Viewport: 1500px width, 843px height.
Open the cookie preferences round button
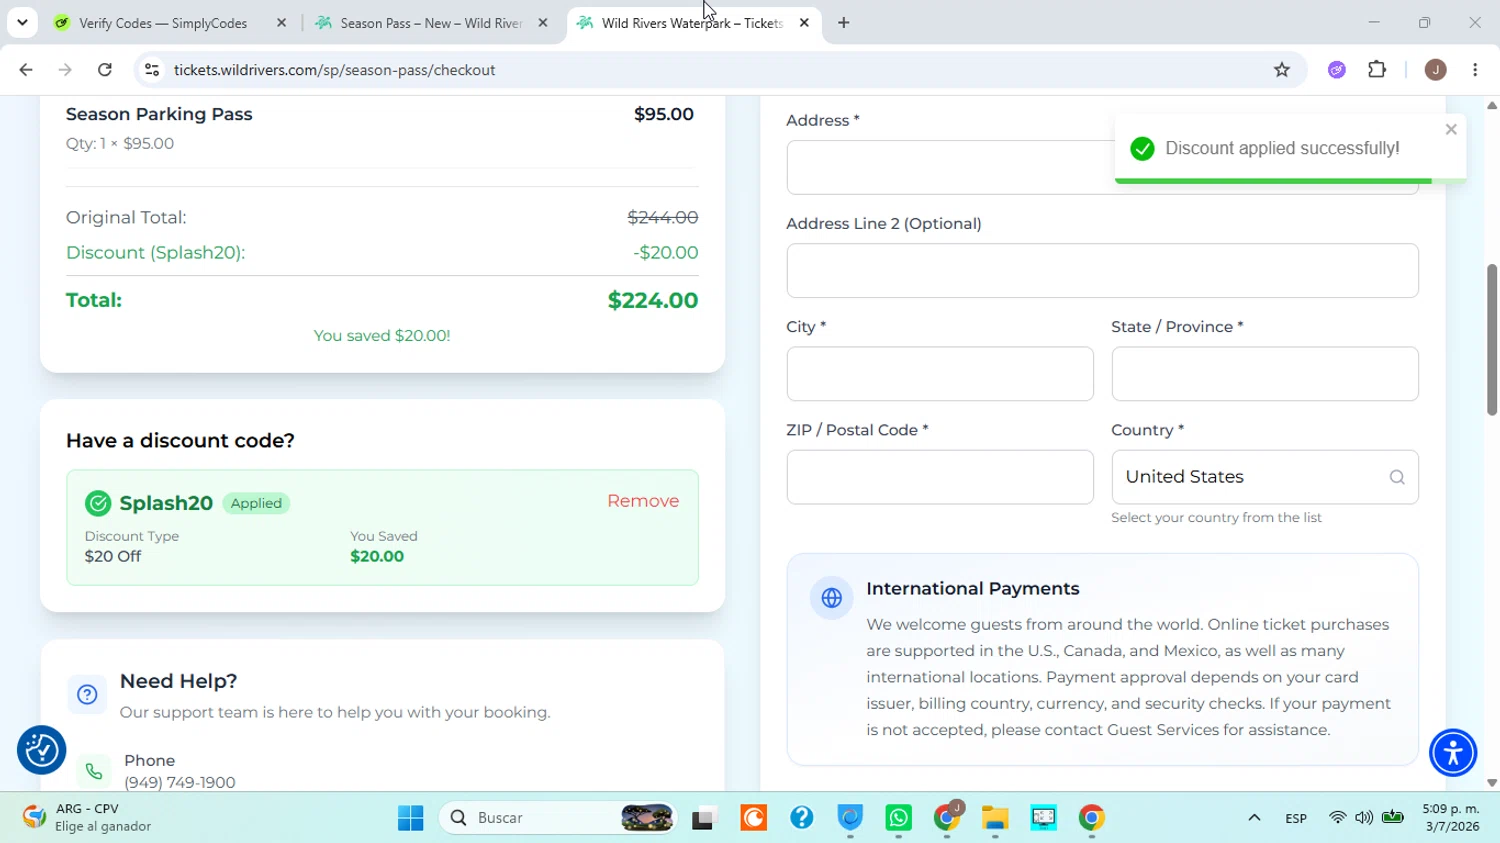coord(42,750)
